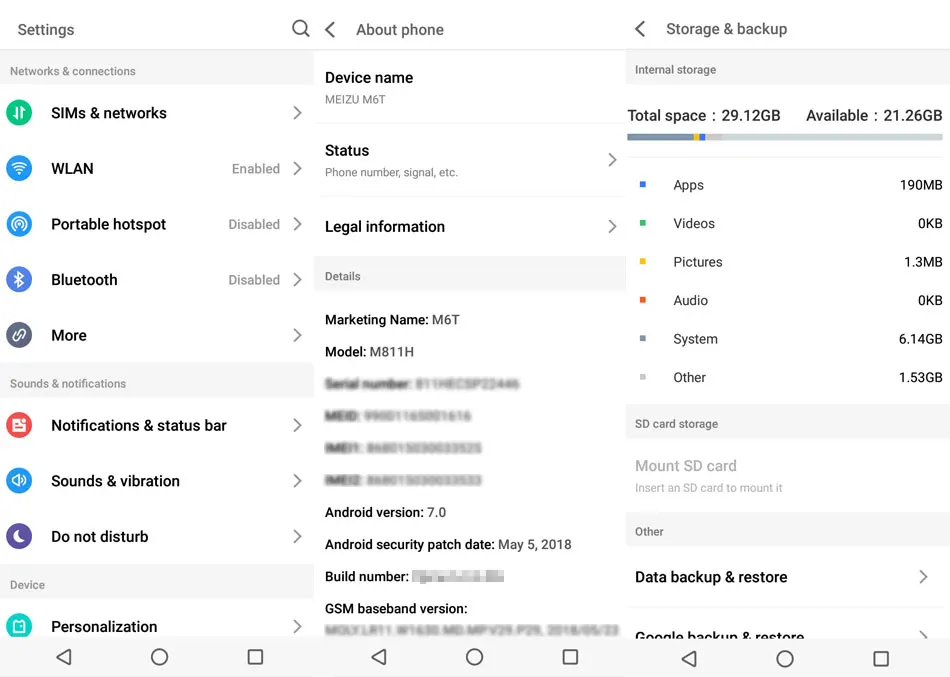This screenshot has width=950, height=677.
Task: Go back from the About phone screen
Action: pos(330,30)
